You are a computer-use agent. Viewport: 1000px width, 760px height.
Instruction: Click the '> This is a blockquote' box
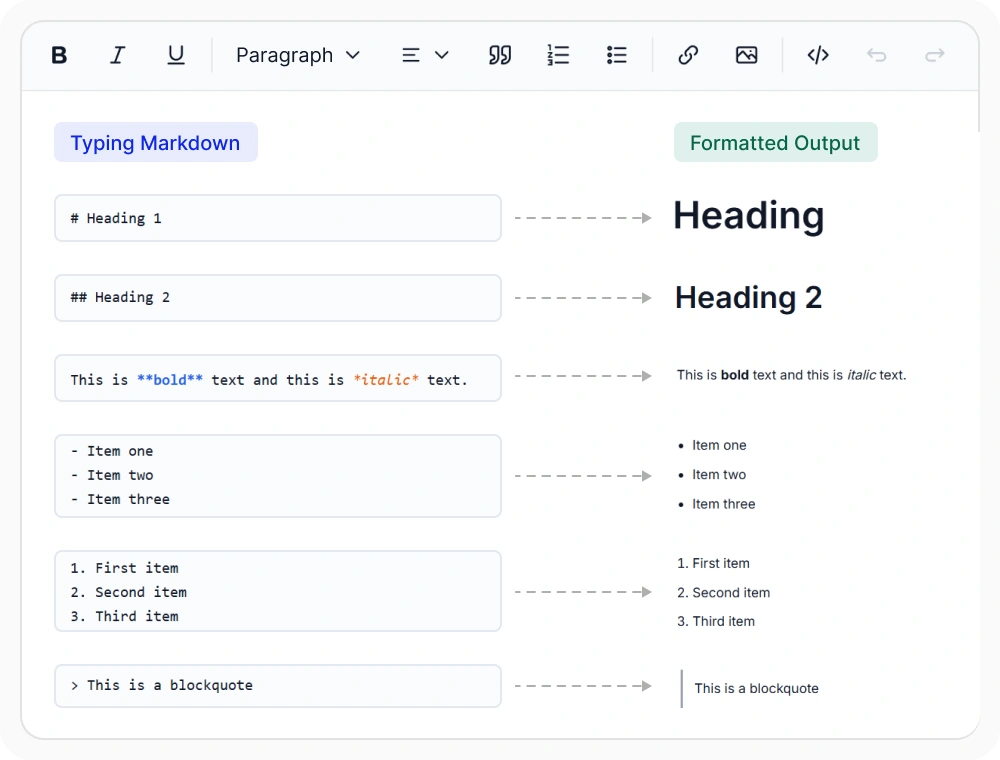[278, 686]
